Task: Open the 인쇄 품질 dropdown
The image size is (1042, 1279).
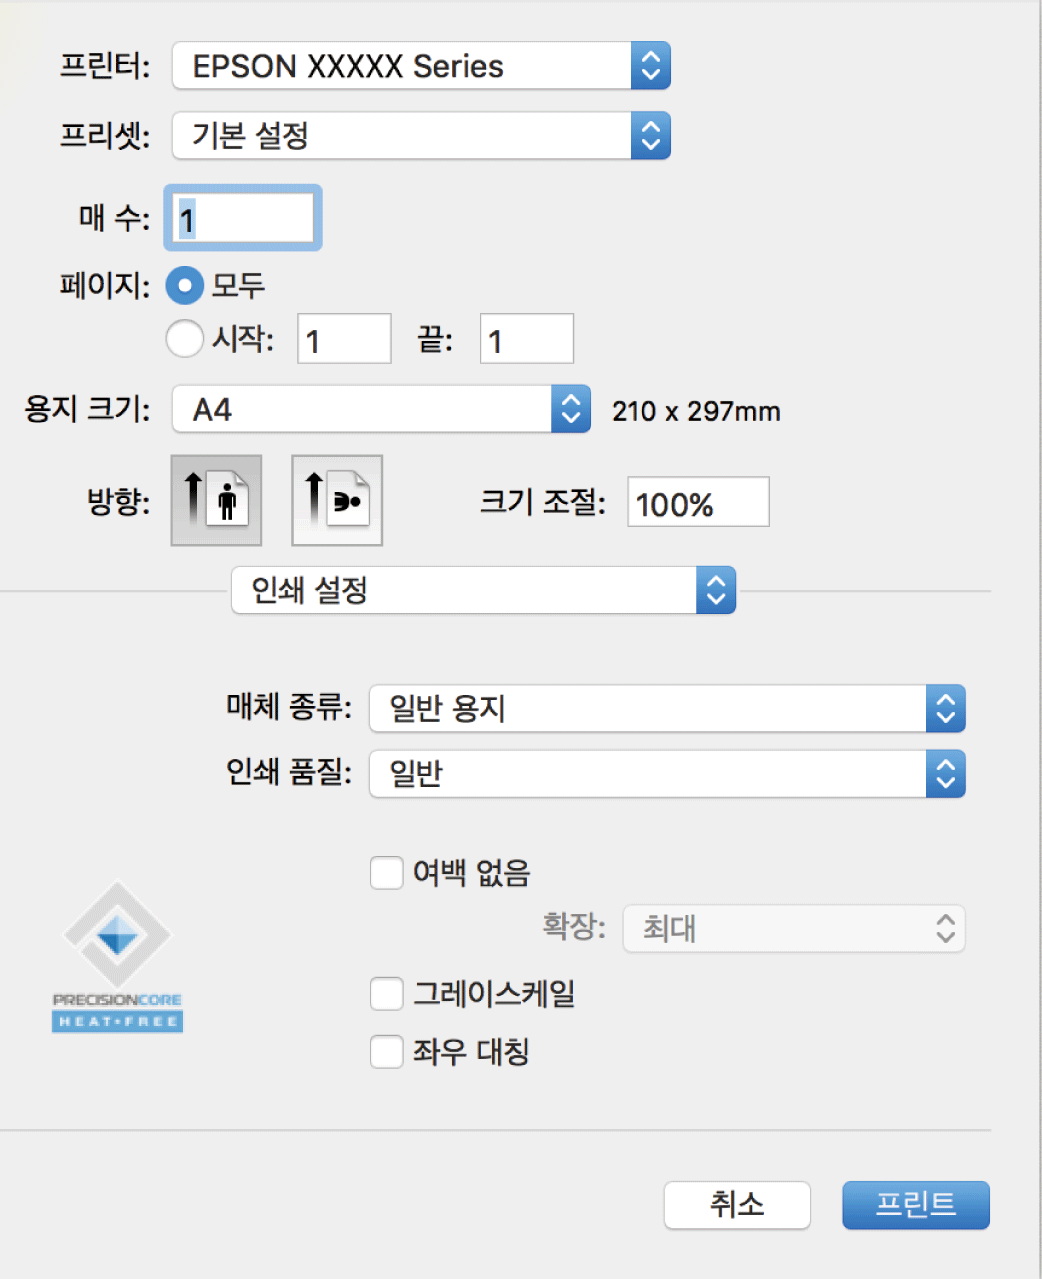Action: (x=667, y=774)
